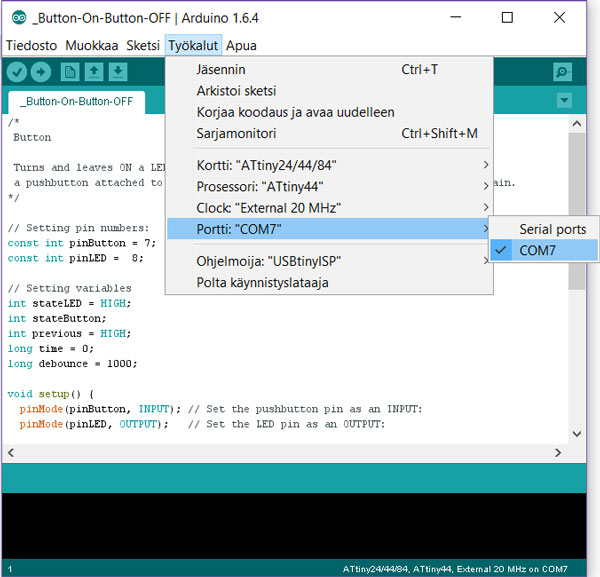
Task: Click the 'void setup() {' line
Action: pyautogui.click(x=51, y=394)
